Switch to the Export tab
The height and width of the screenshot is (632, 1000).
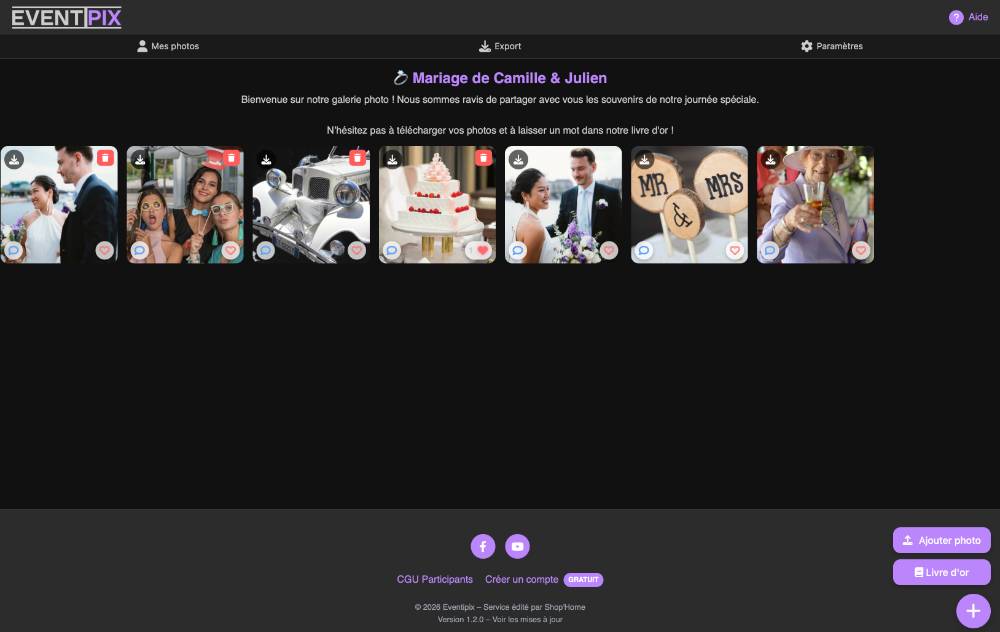point(500,46)
